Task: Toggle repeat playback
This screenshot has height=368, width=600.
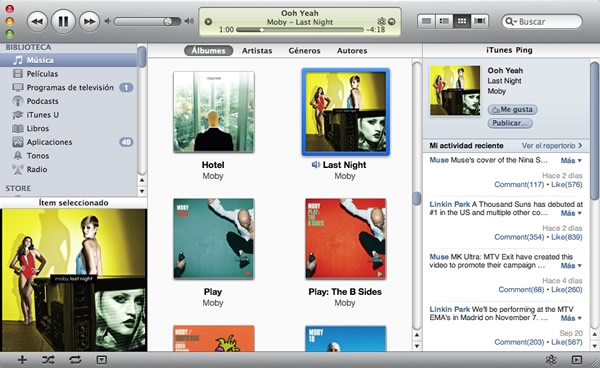Action: click(x=75, y=360)
